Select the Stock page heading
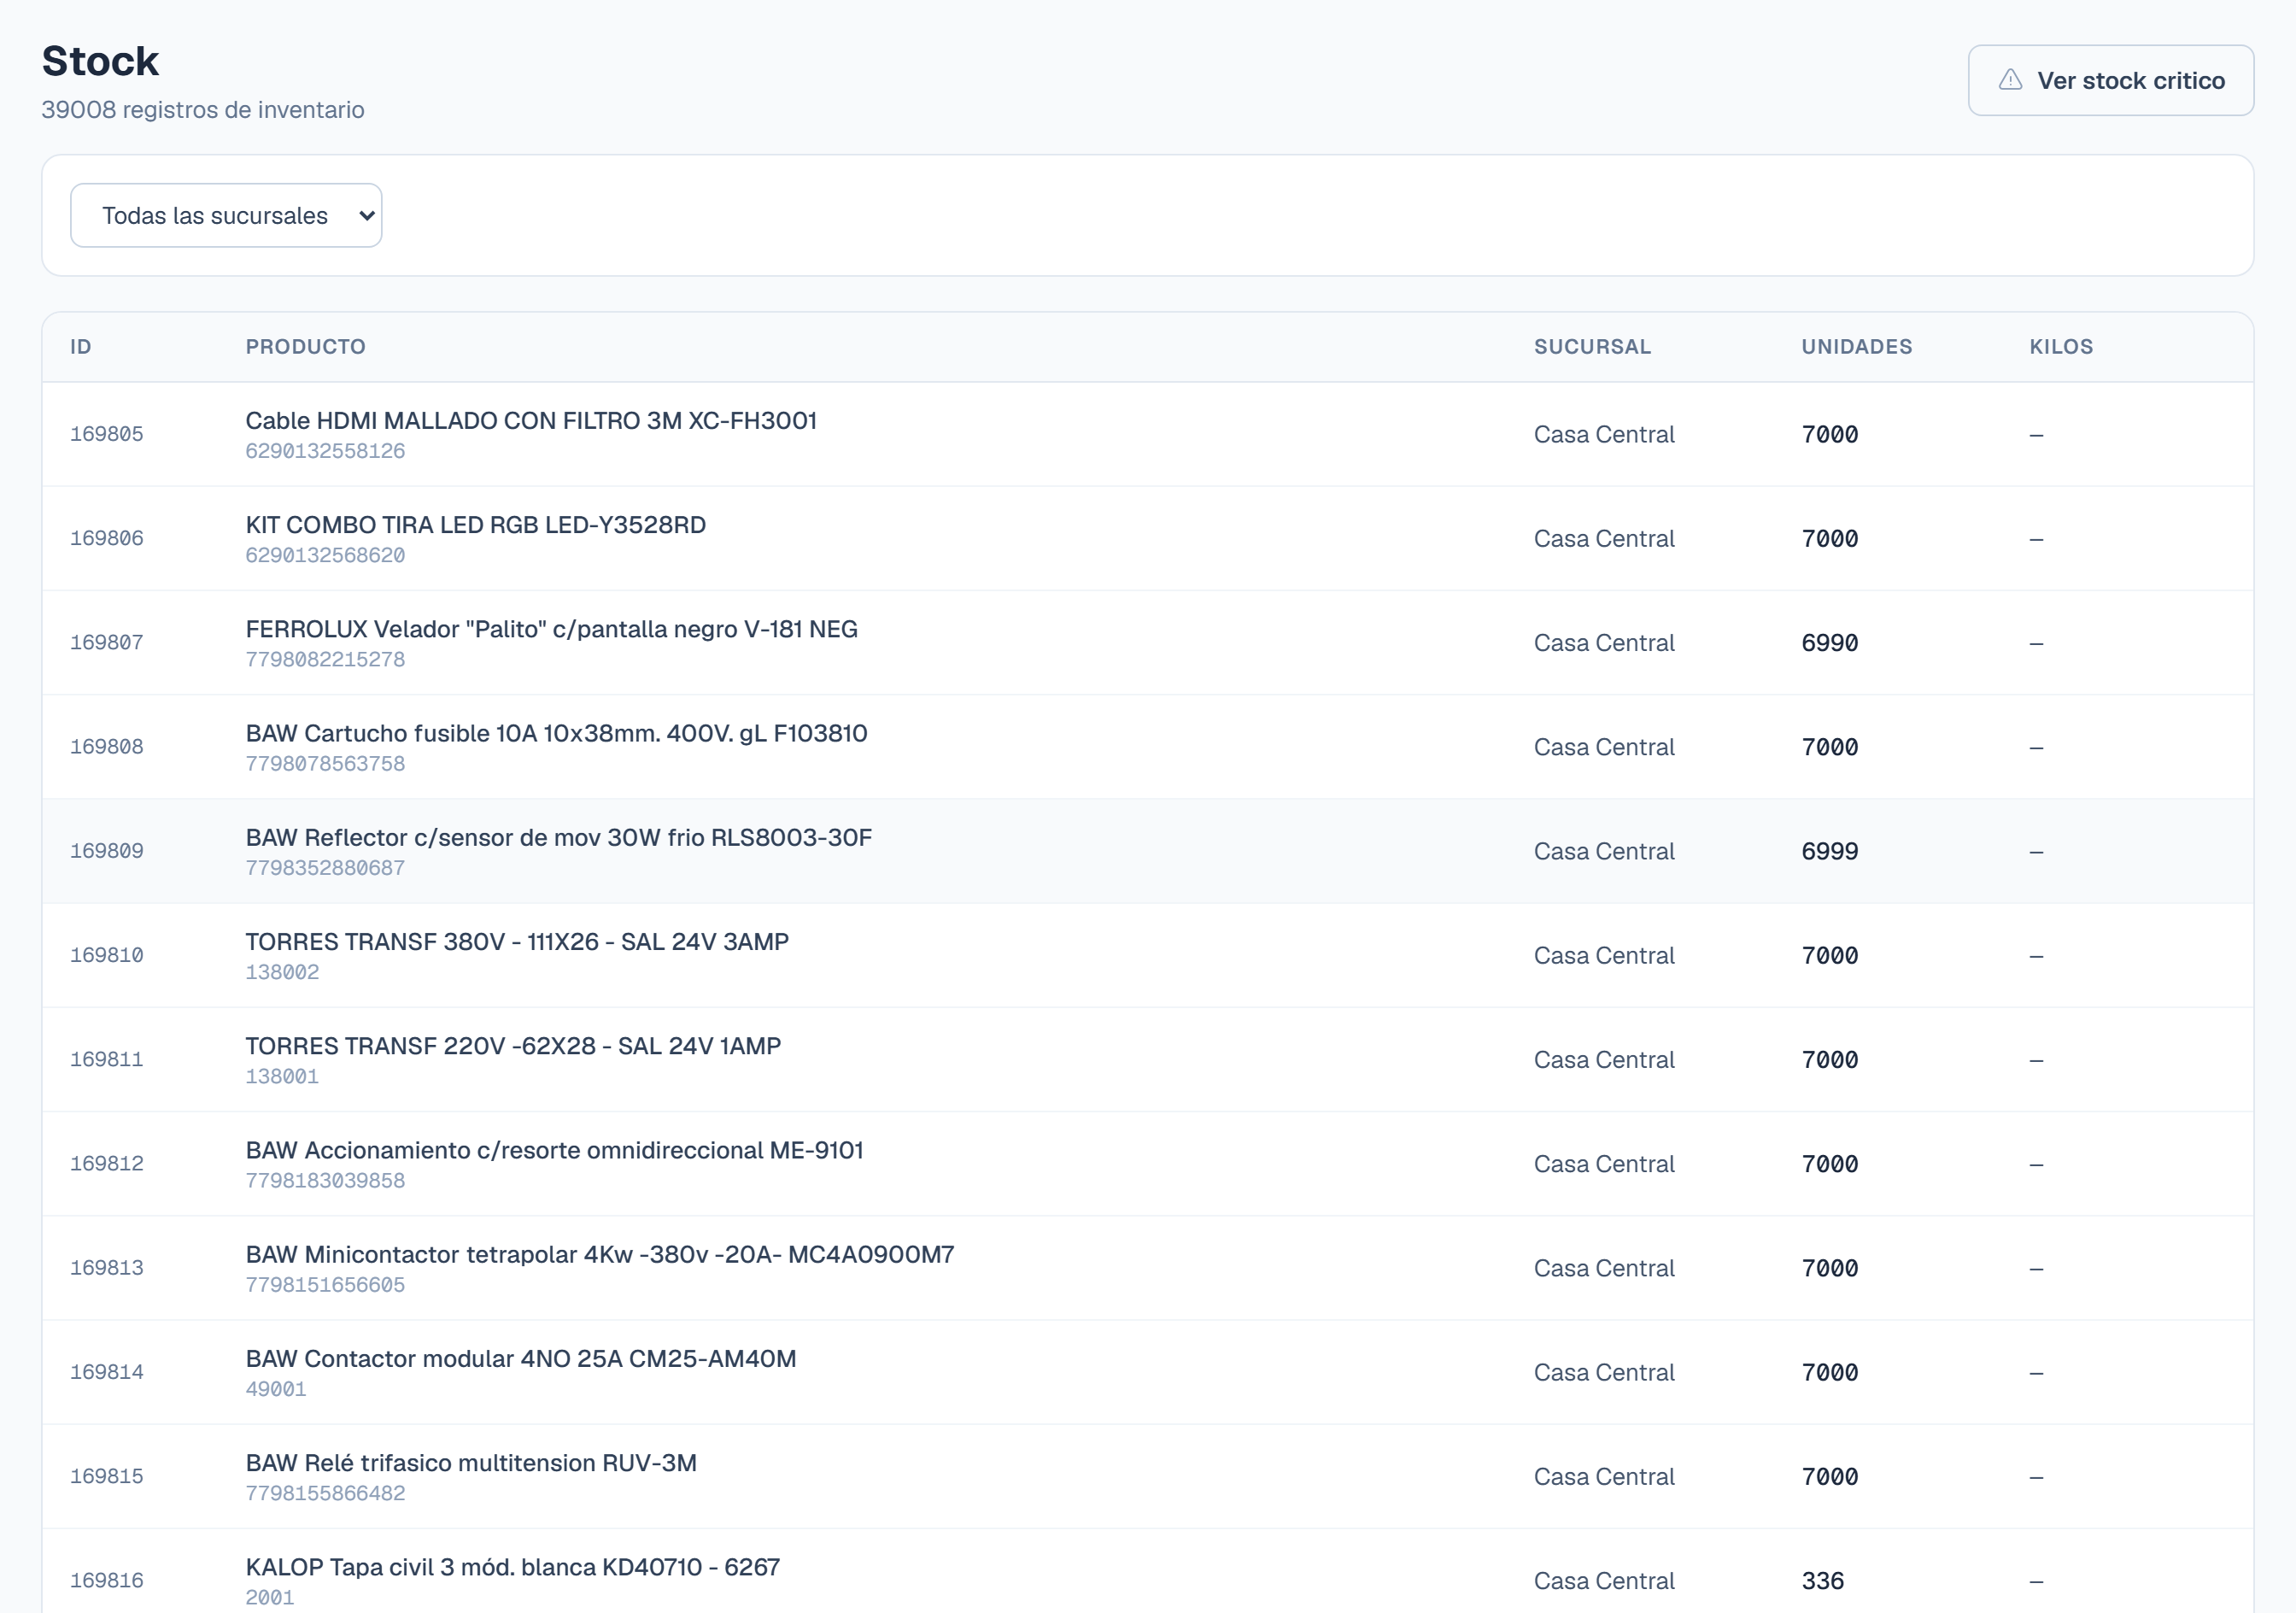2296x1613 pixels. [x=100, y=61]
